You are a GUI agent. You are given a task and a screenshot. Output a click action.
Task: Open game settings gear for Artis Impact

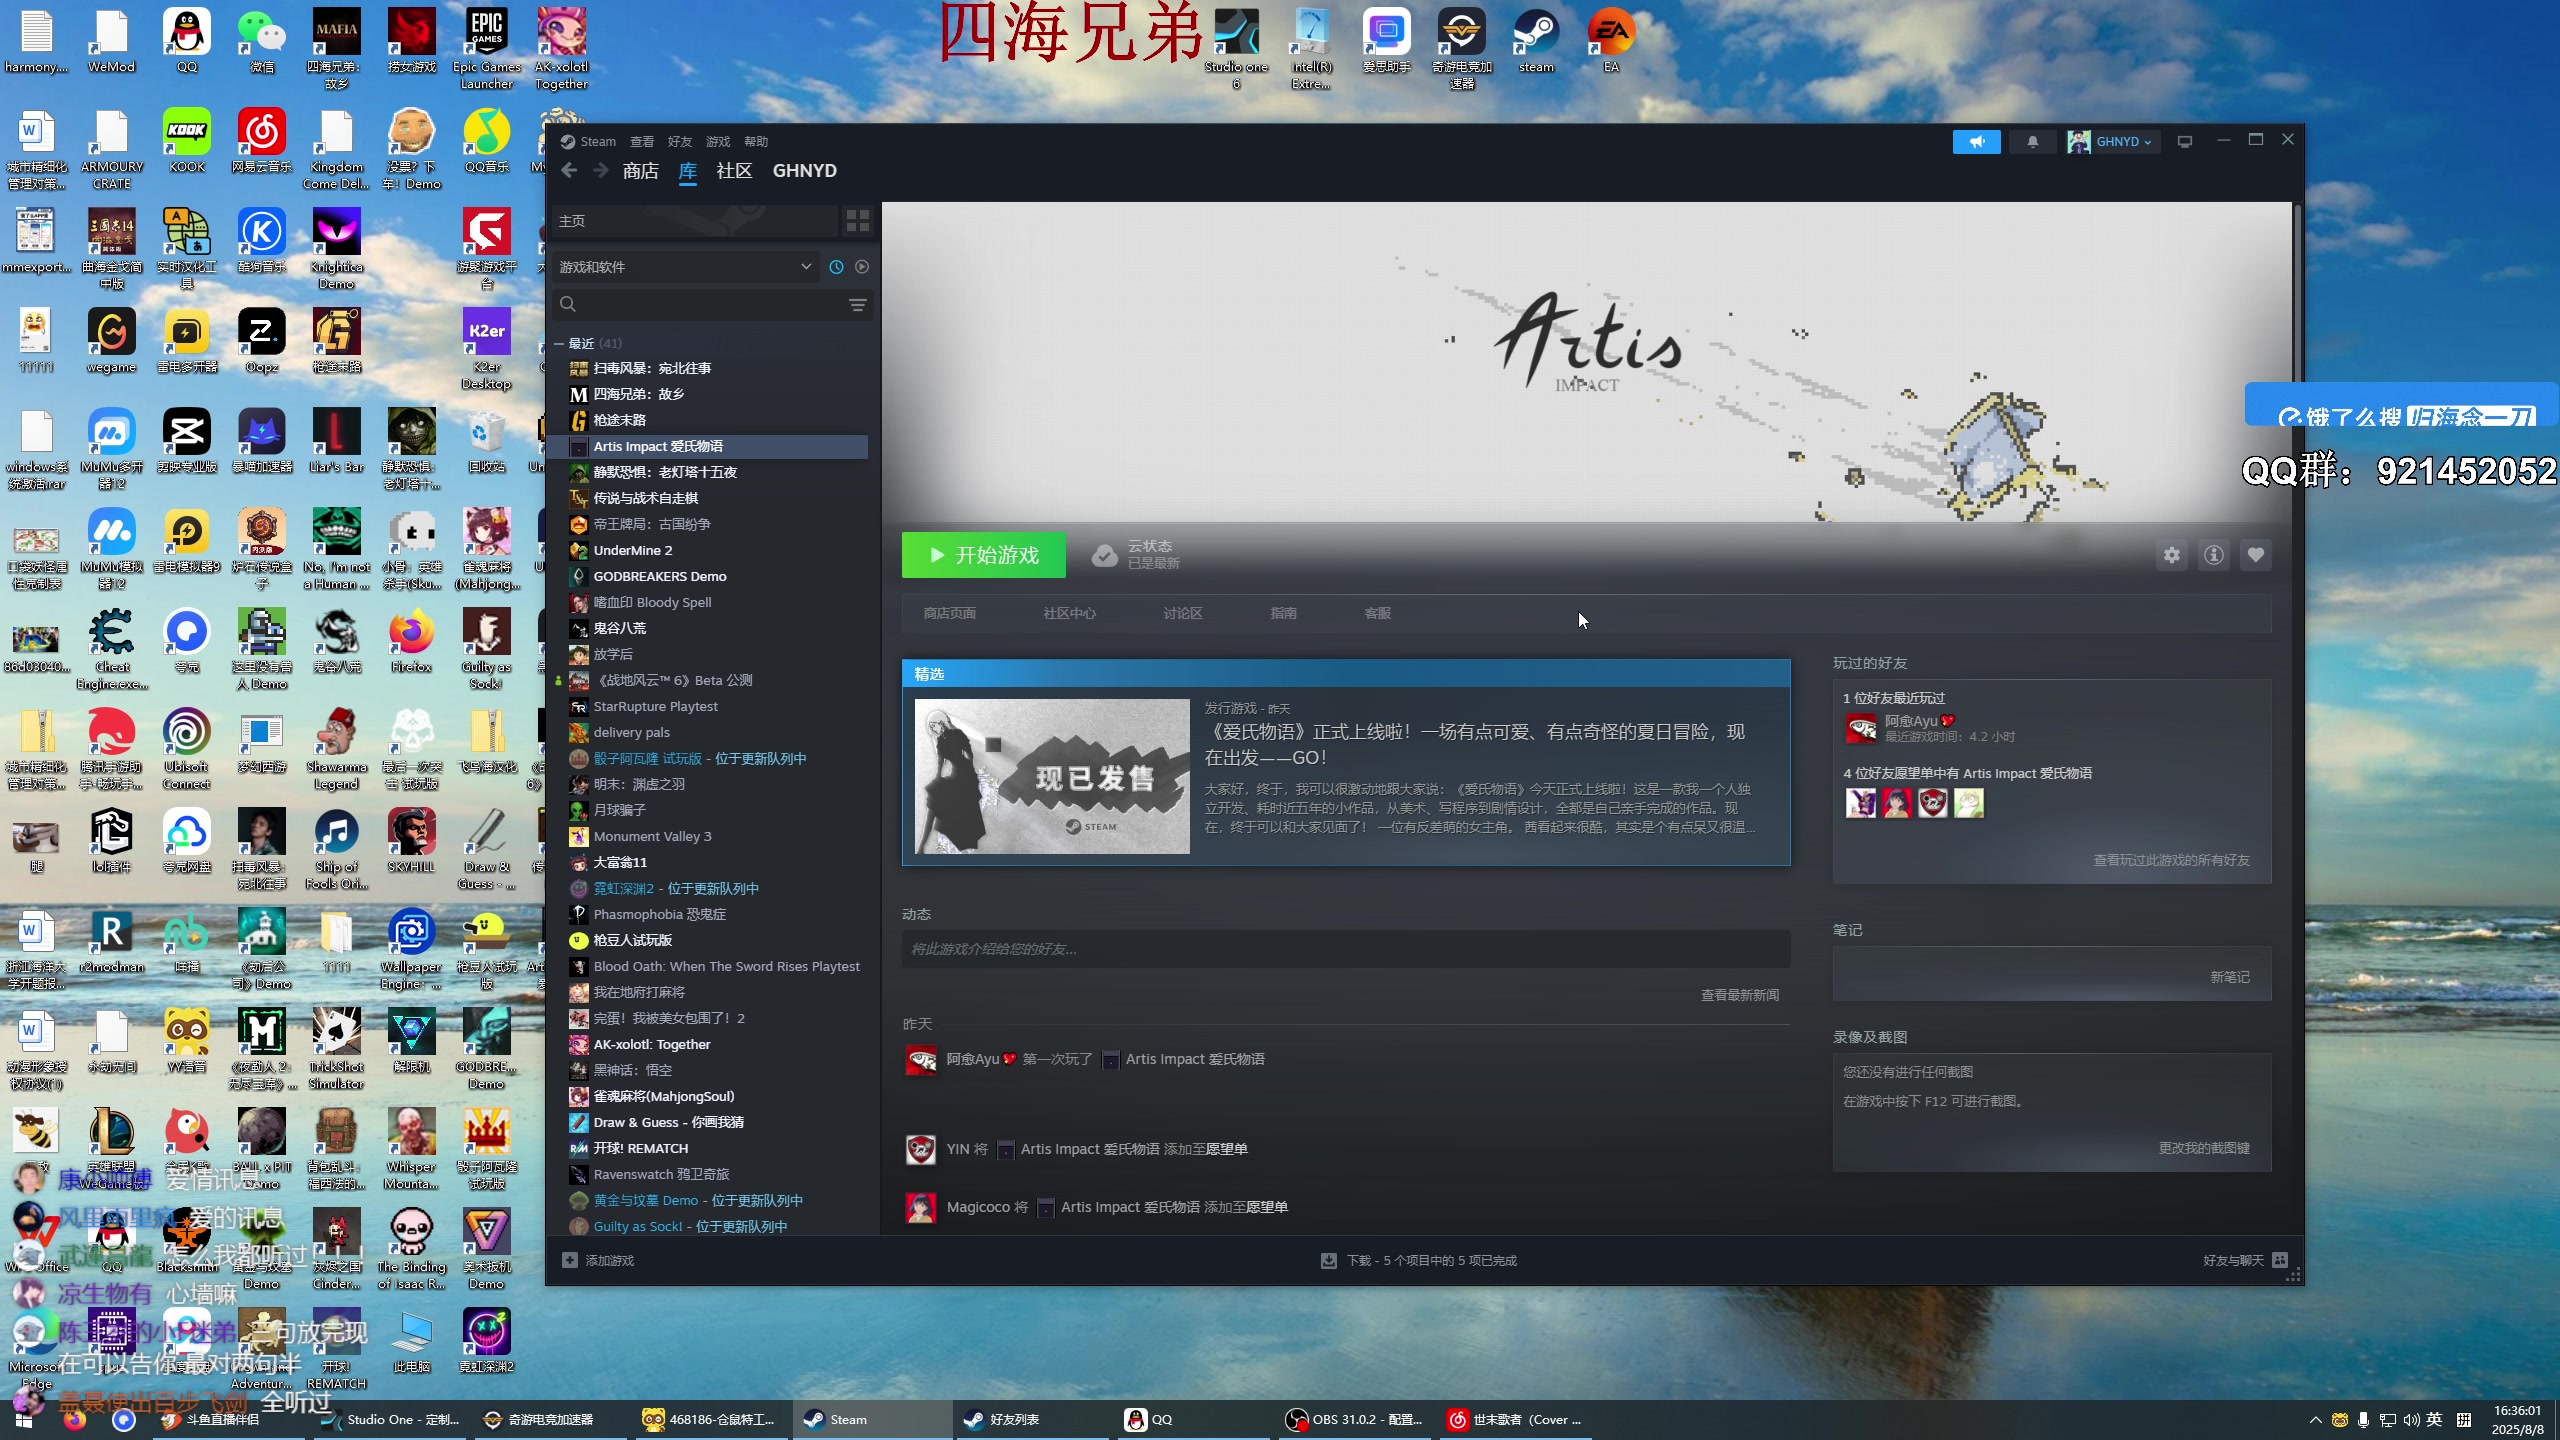(x=2171, y=555)
